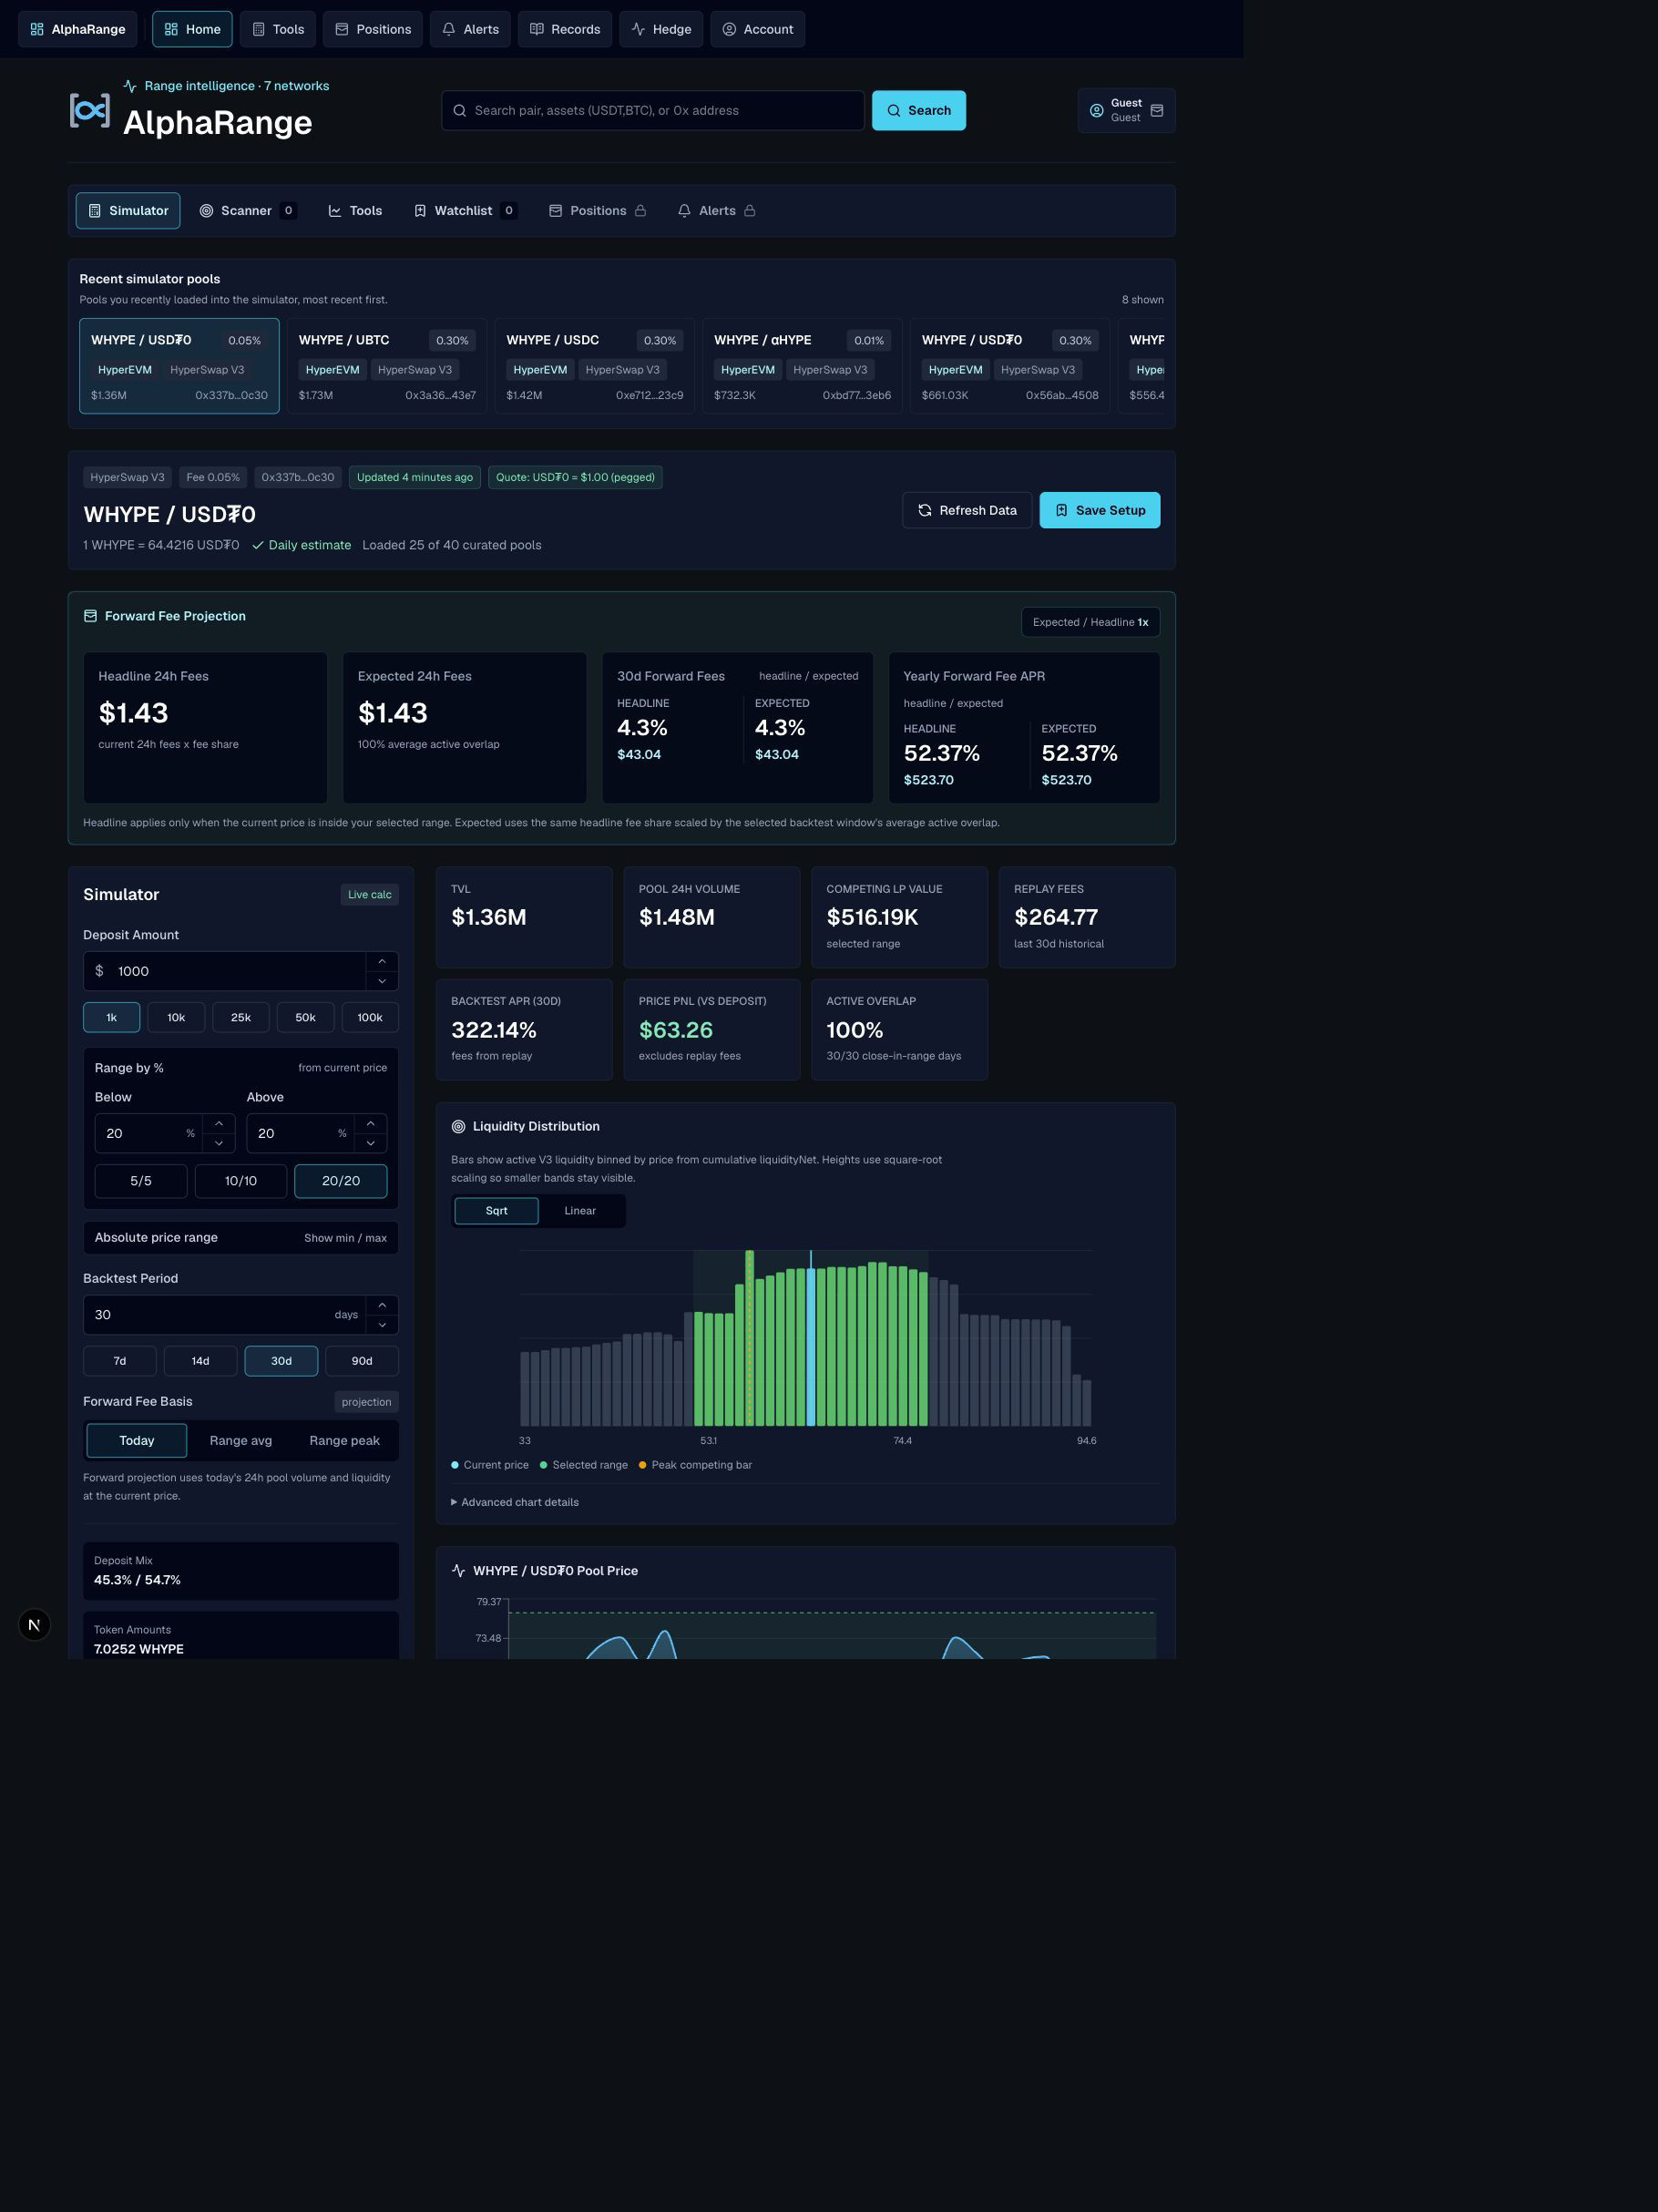The image size is (1658, 2212).
Task: Open Tools in the top navigation bar
Action: coord(278,29)
